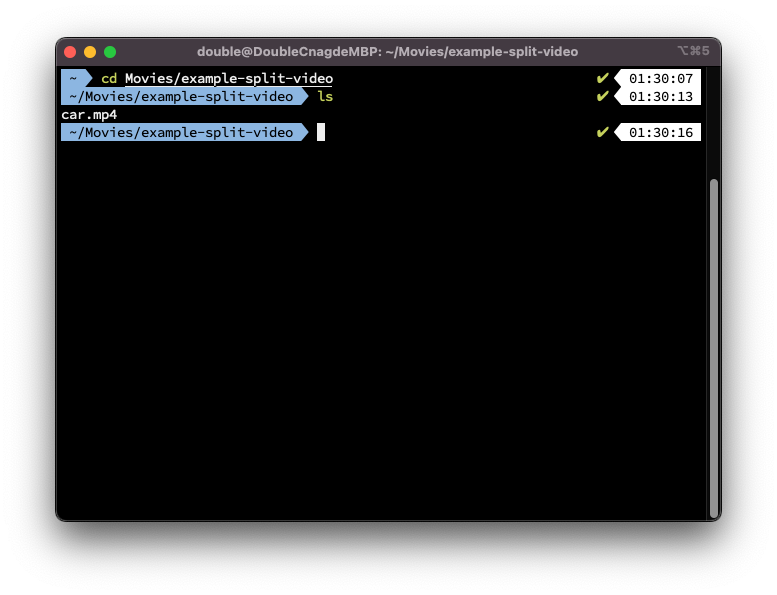Image resolution: width=777 pixels, height=595 pixels.
Task: Click the green checkmark beside 01:30:07
Action: pyautogui.click(x=602, y=78)
